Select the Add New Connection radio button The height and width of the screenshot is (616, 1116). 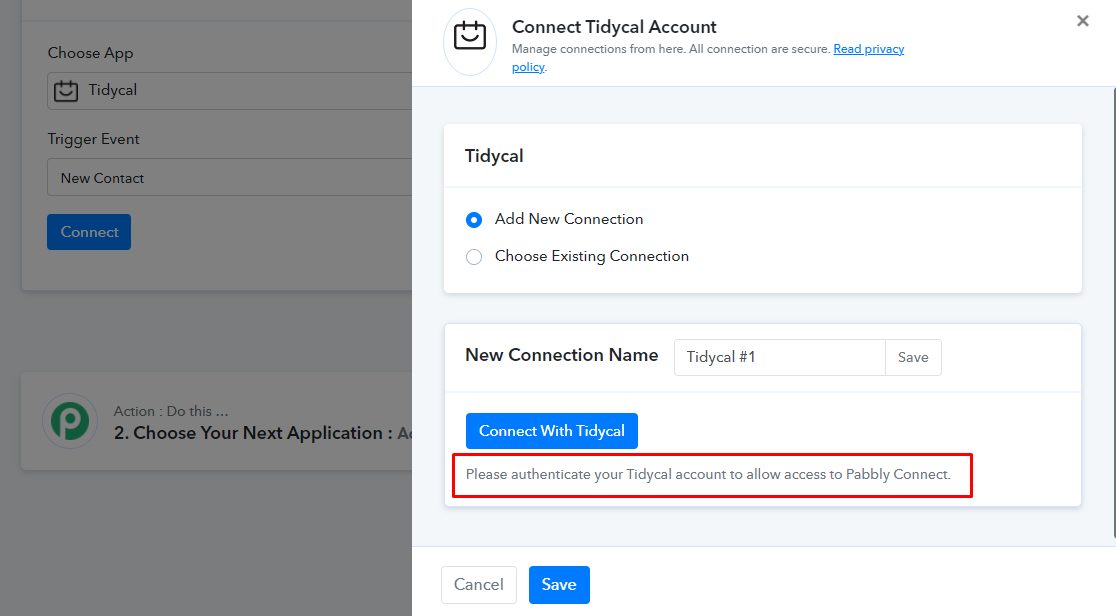coord(474,220)
